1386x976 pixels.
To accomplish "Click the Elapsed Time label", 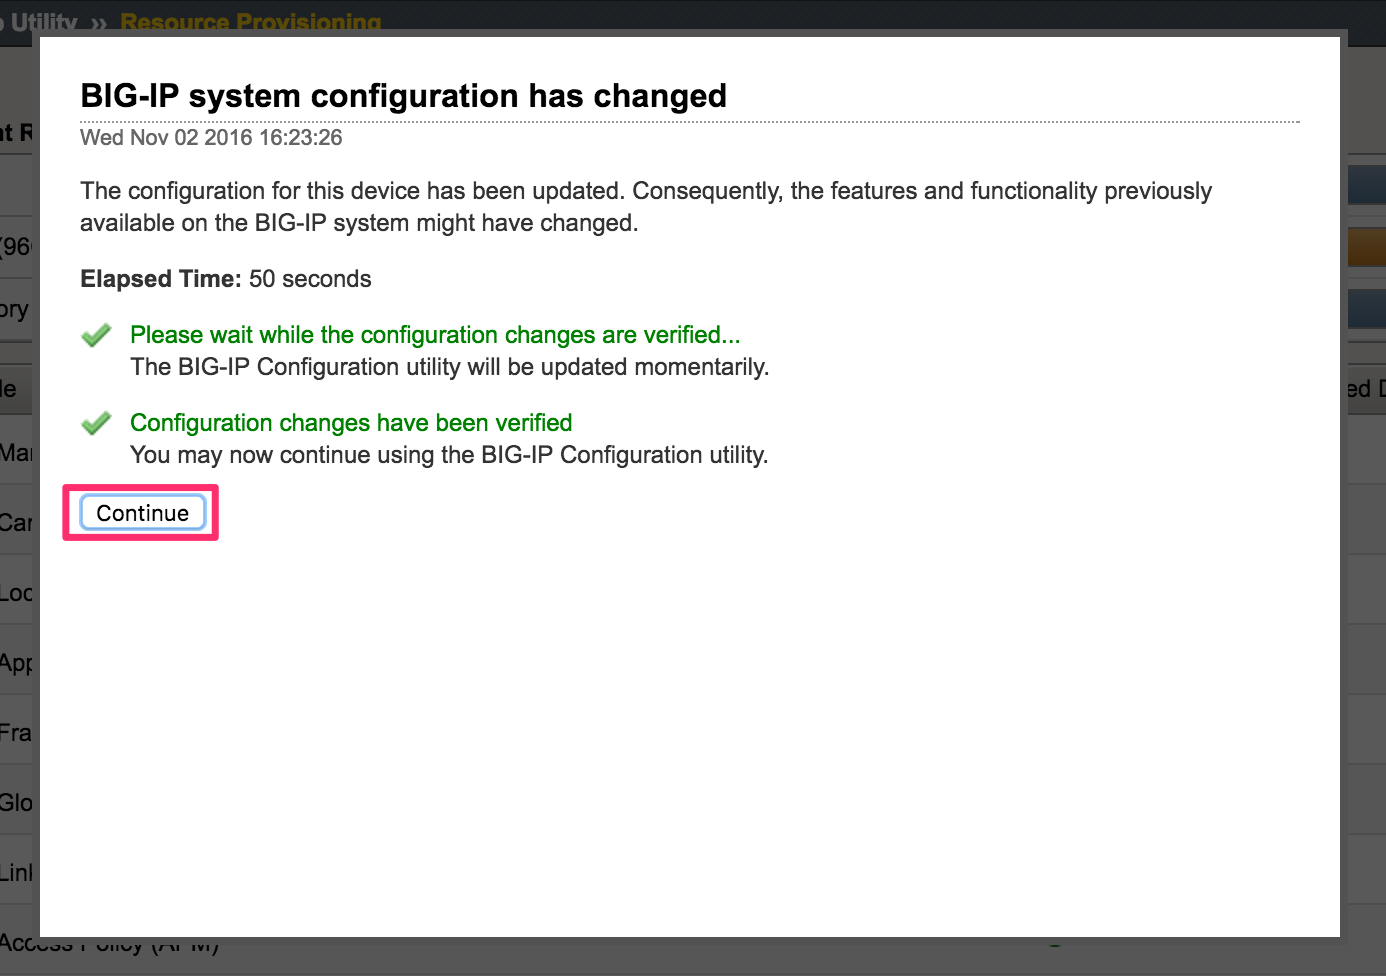I will [x=161, y=279].
